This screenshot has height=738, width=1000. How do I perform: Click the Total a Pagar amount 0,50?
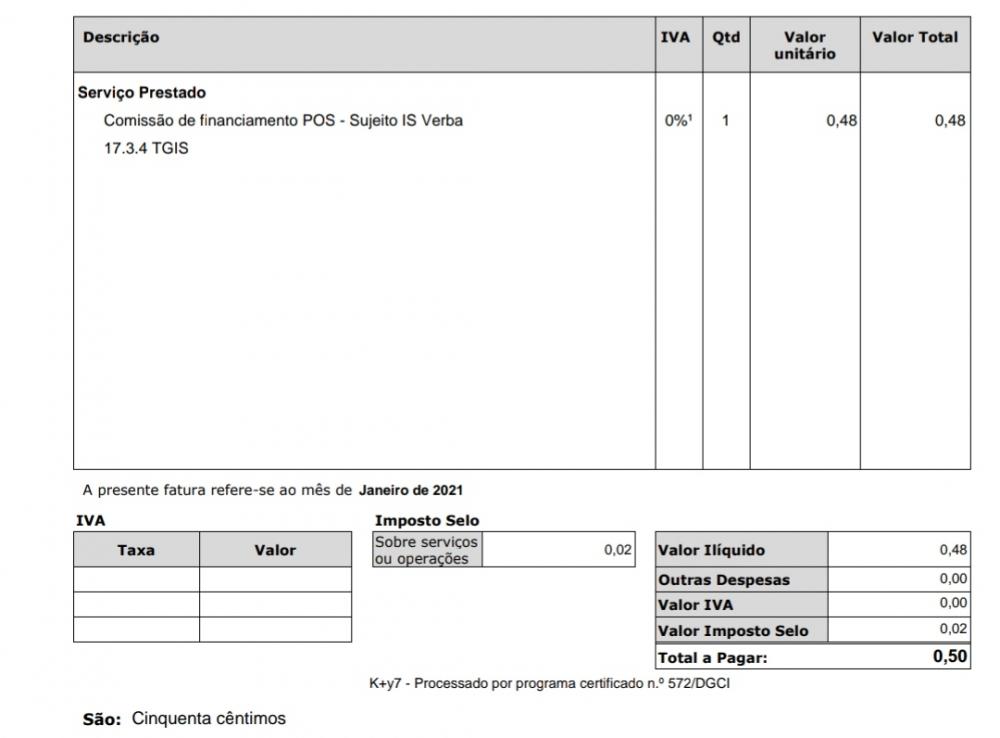tap(949, 657)
